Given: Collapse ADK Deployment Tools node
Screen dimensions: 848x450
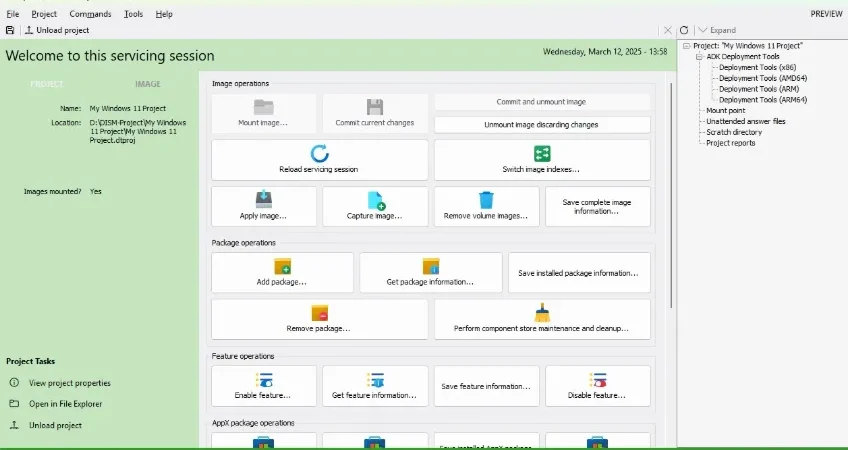Looking at the screenshot, I should click(699, 57).
